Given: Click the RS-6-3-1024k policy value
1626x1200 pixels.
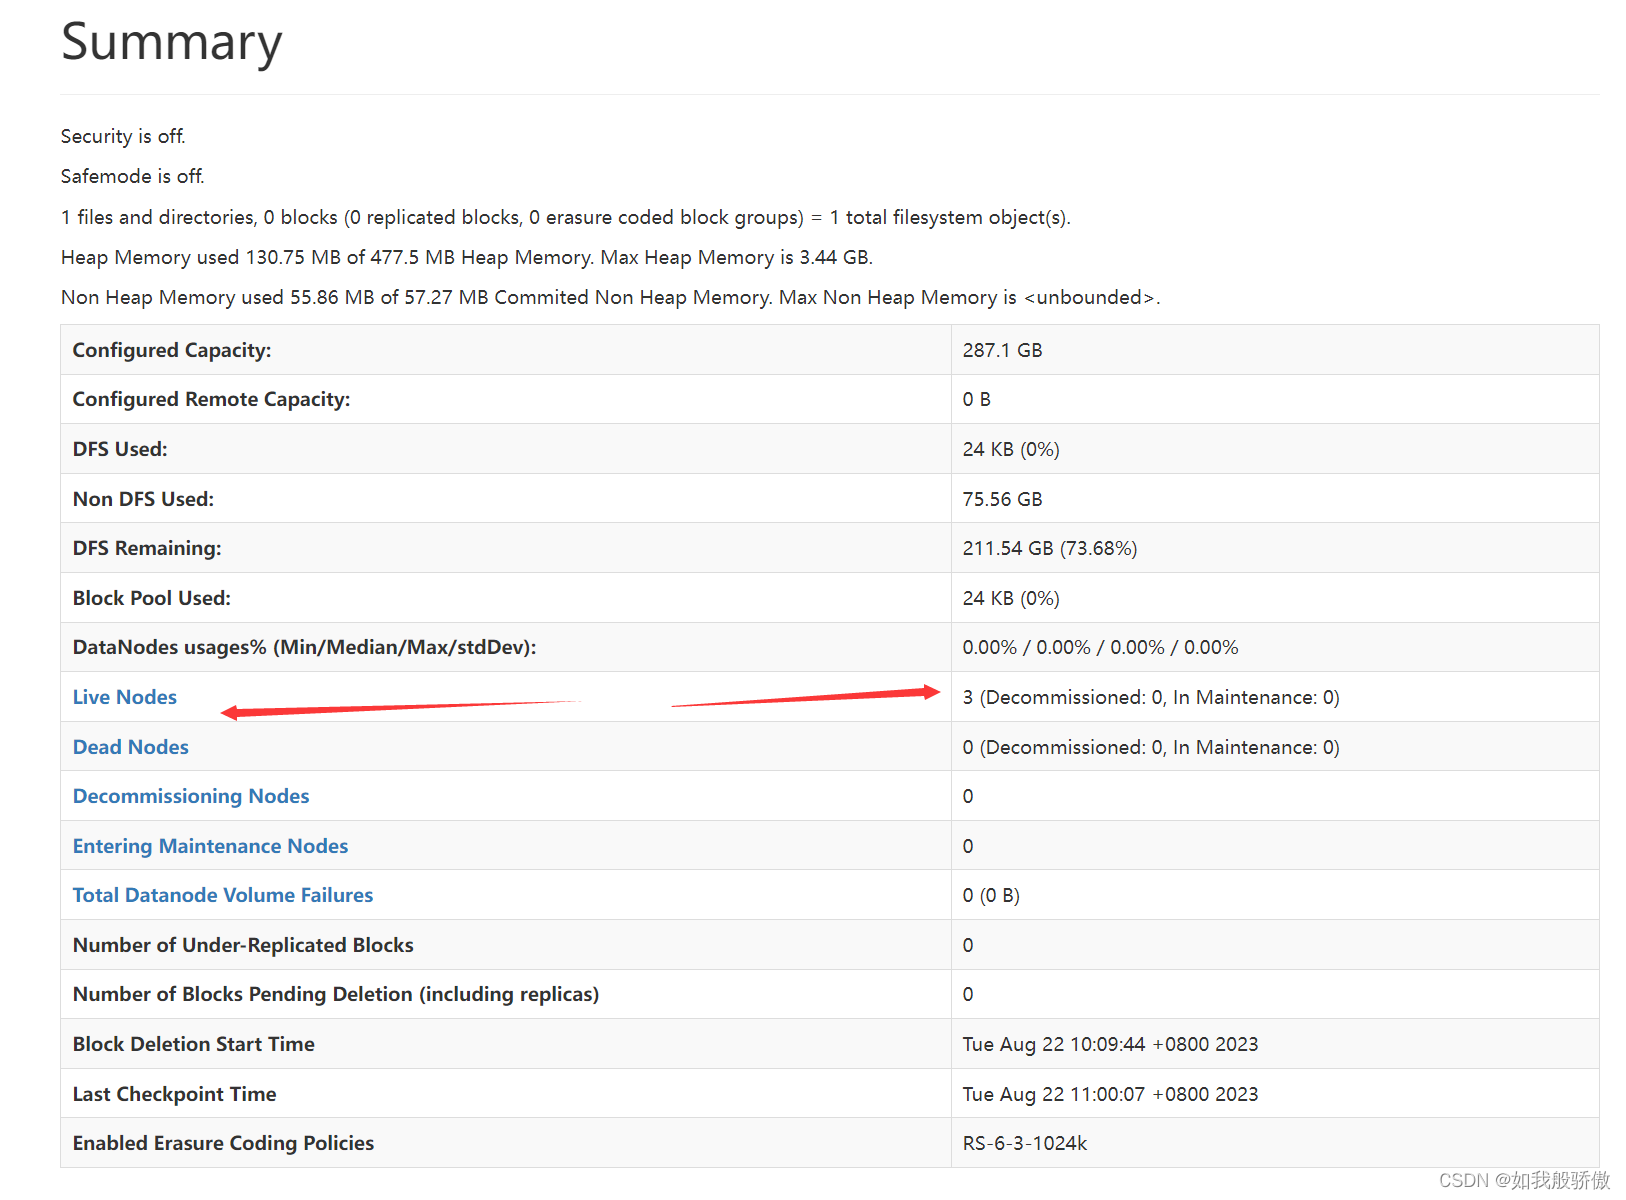Looking at the screenshot, I should coord(1025,1143).
